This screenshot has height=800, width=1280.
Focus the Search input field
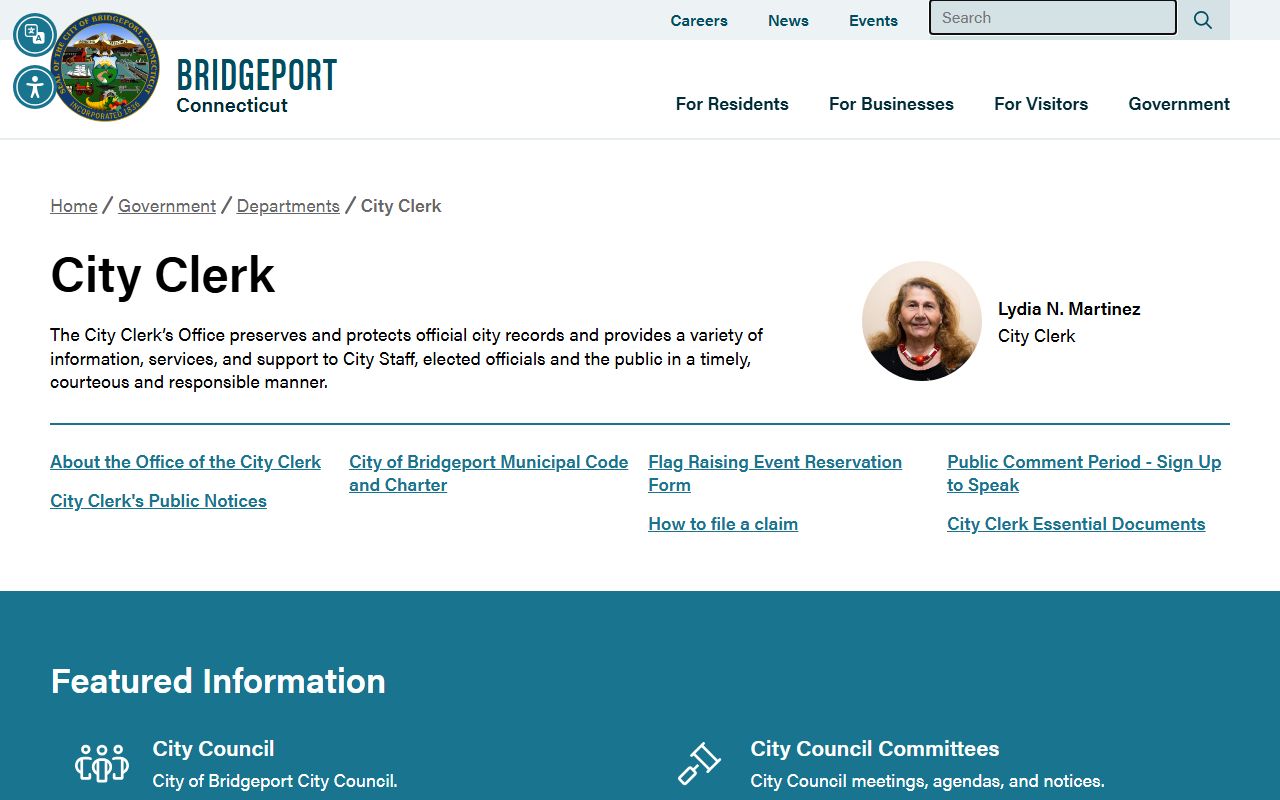pyautogui.click(x=1053, y=18)
